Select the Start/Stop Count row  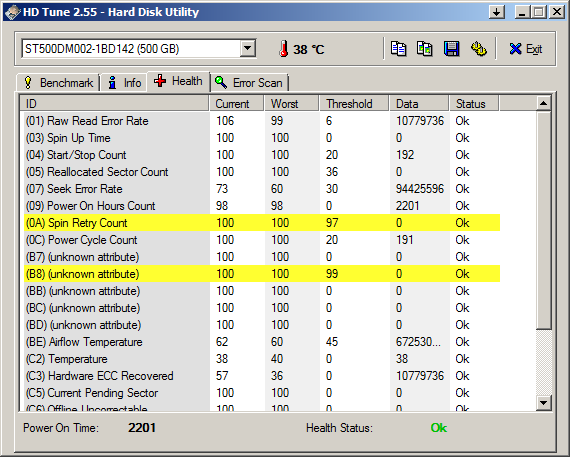pyautogui.click(x=262, y=155)
